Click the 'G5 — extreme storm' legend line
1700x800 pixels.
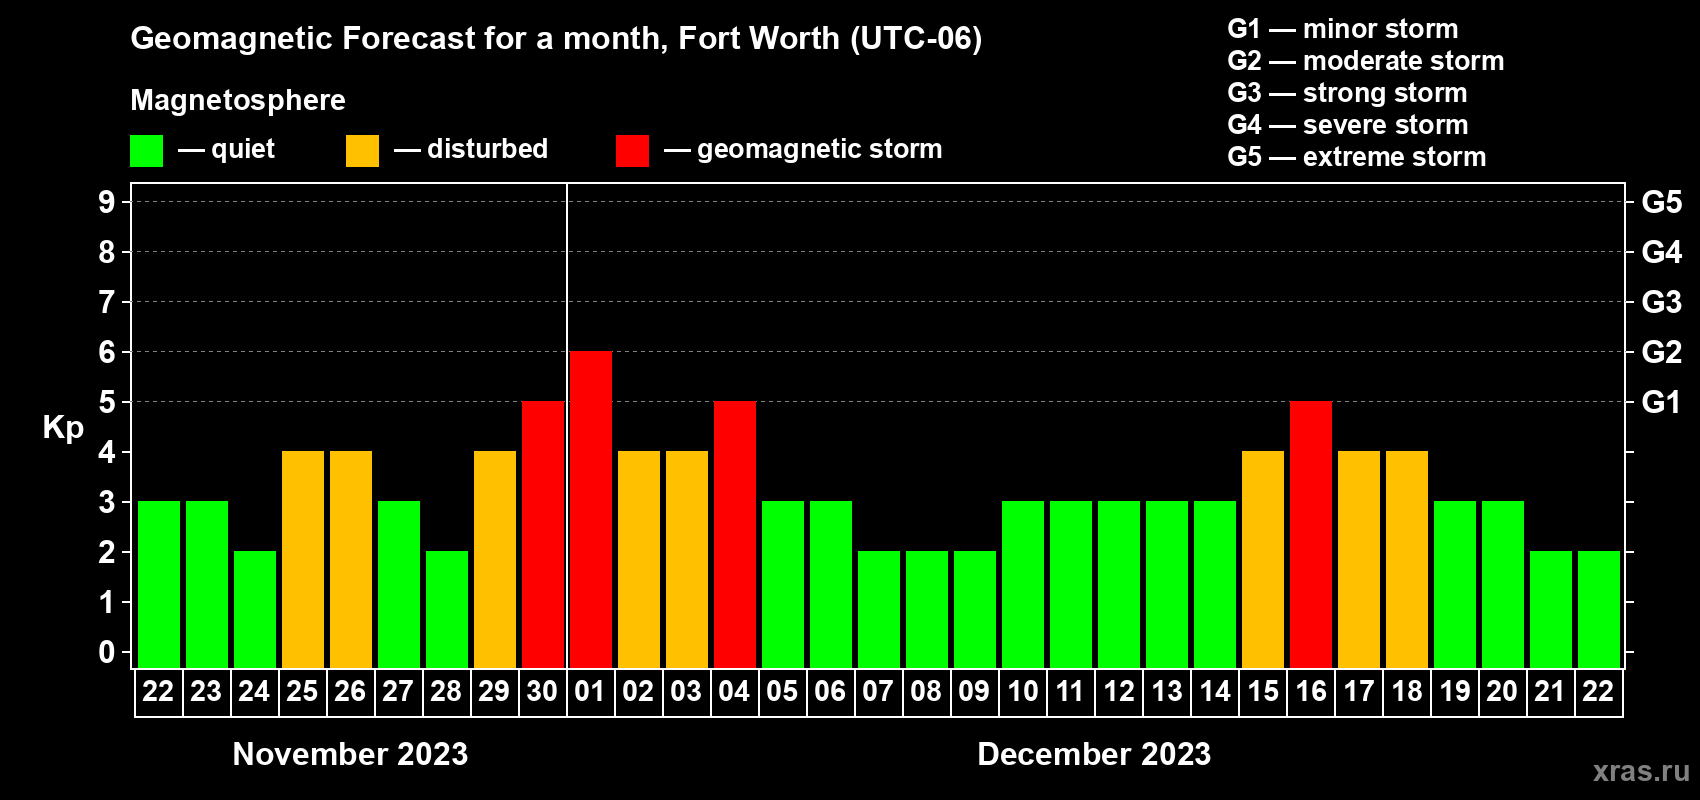(x=1357, y=157)
